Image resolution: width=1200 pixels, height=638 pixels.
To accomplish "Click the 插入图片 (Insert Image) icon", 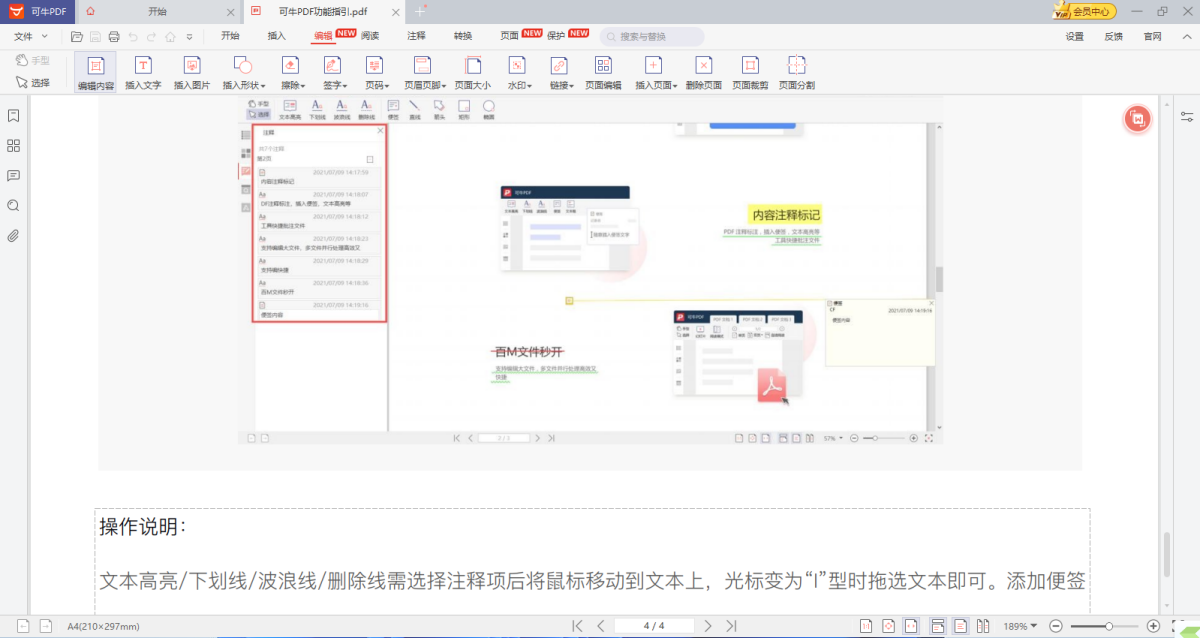I will coord(192,72).
